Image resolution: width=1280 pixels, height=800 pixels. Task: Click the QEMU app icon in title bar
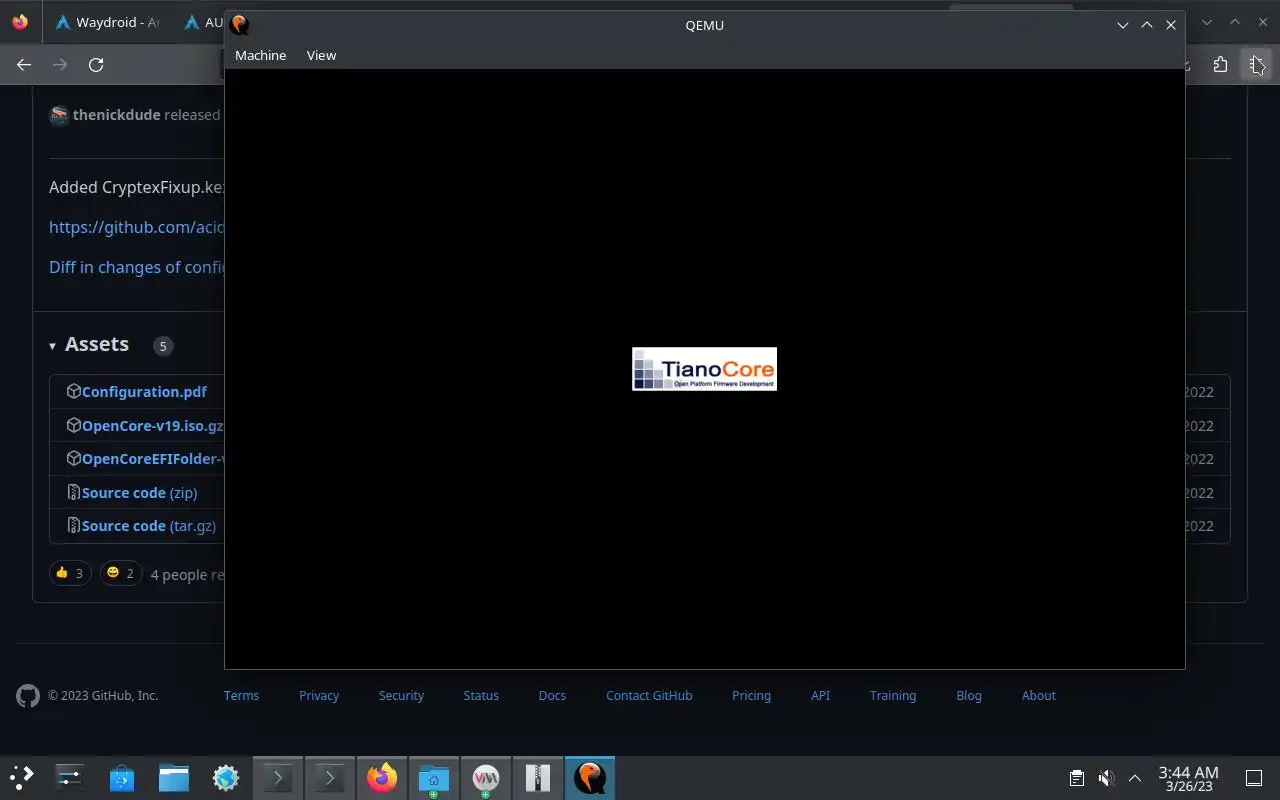point(239,25)
